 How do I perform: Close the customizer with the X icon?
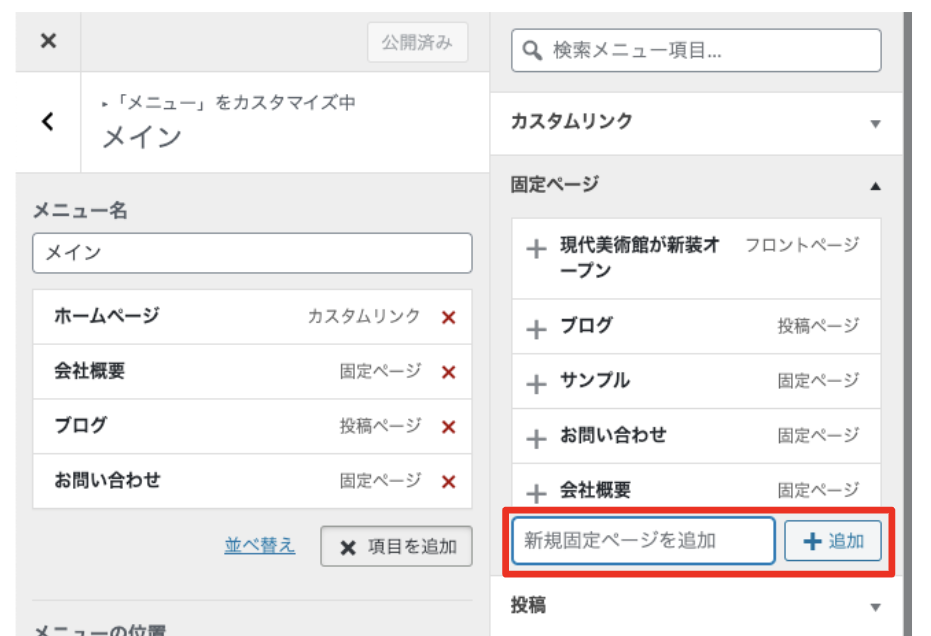pyautogui.click(x=48, y=41)
